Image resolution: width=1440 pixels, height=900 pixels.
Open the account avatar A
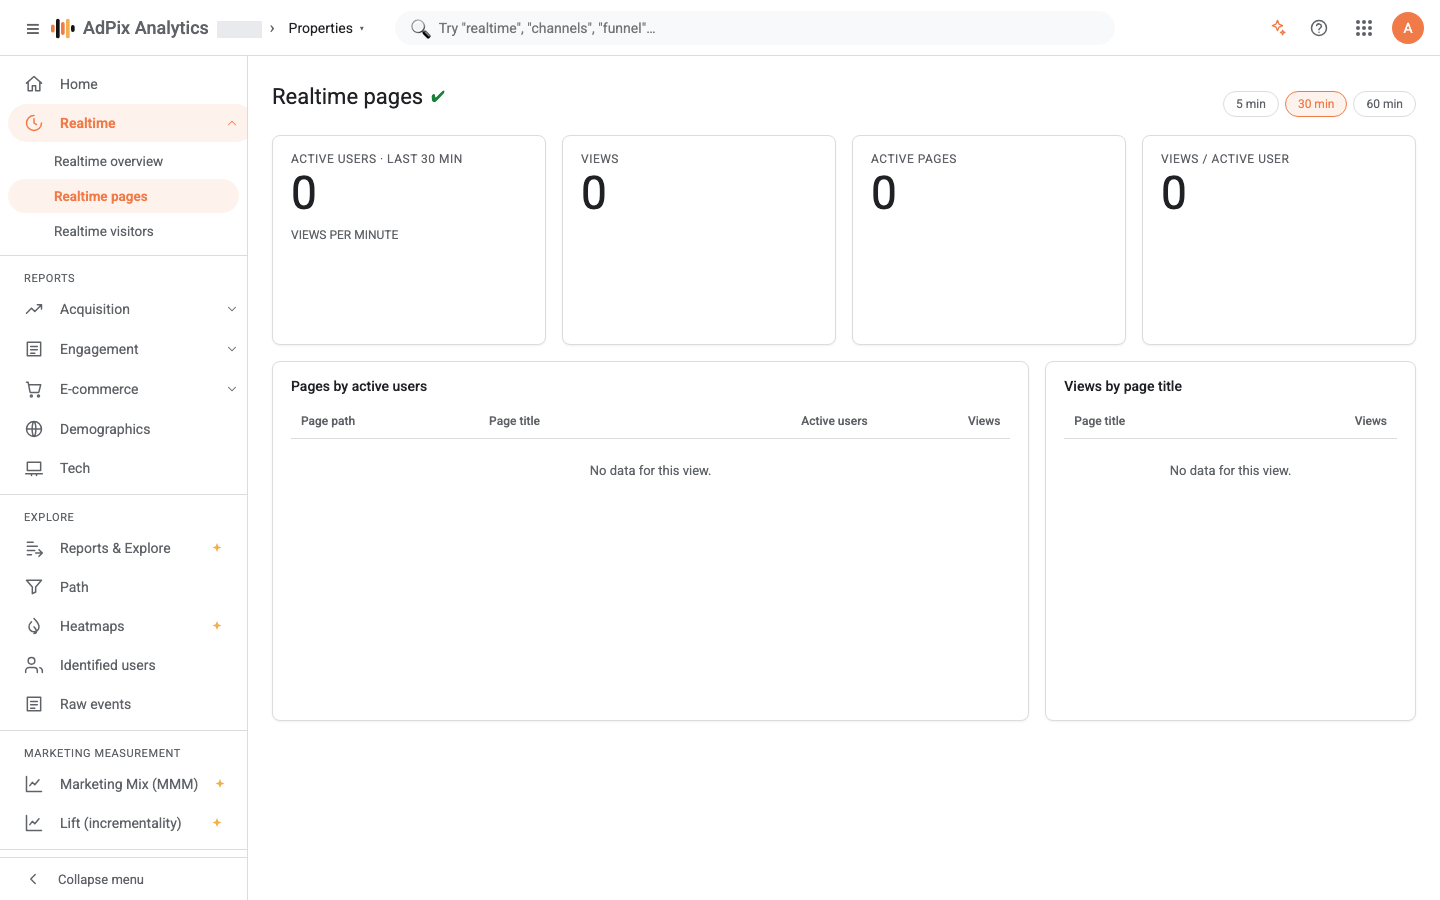(x=1408, y=28)
